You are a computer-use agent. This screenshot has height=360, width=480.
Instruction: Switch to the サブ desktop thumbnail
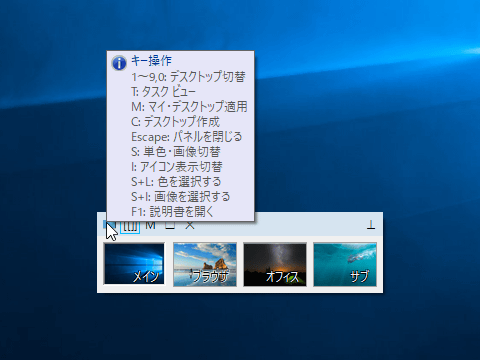click(x=345, y=264)
